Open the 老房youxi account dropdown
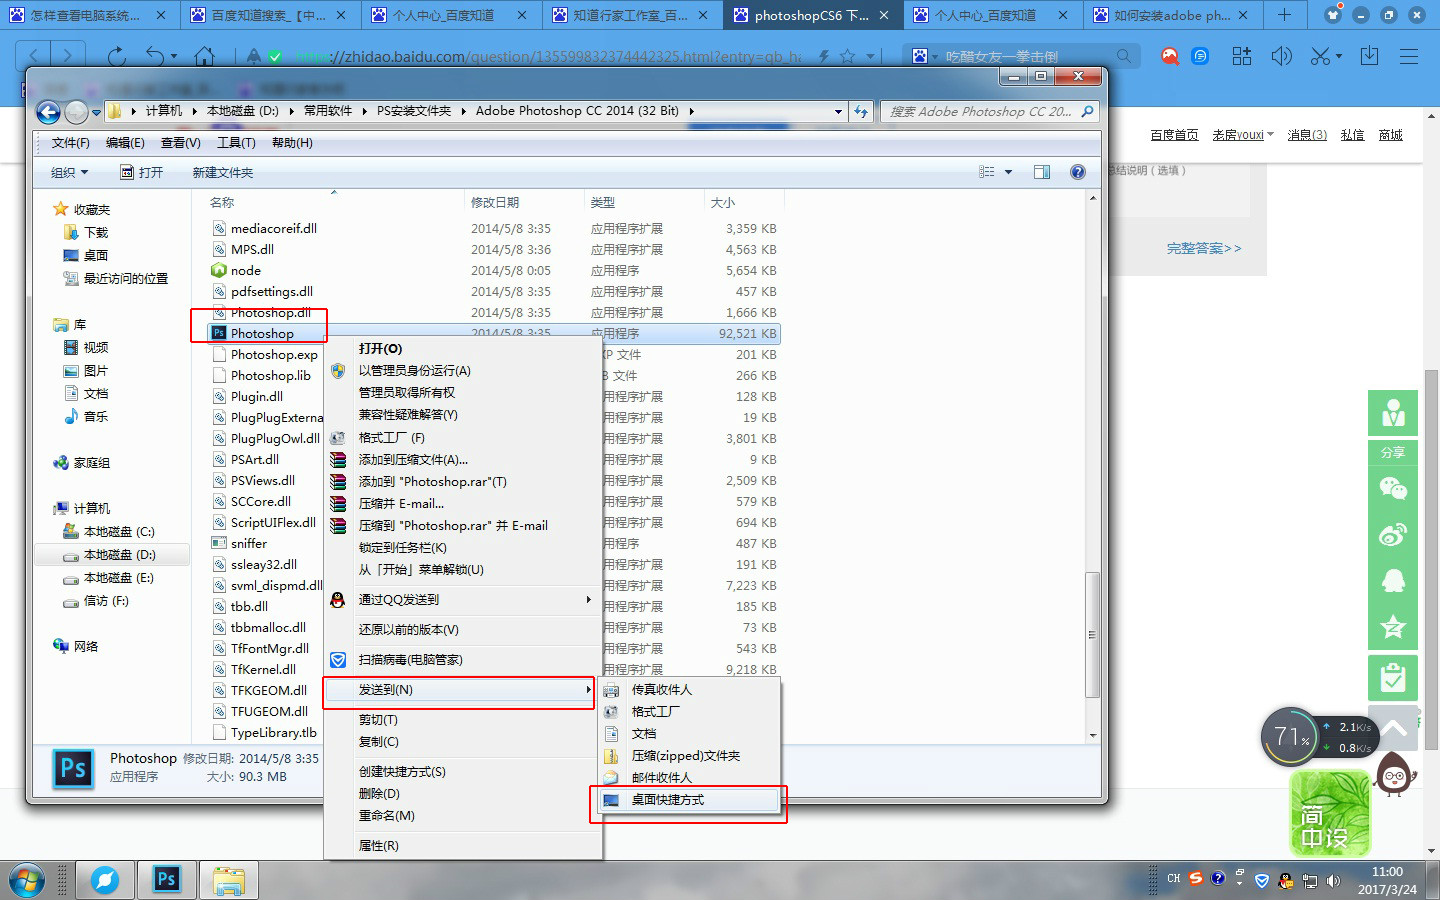 (x=1243, y=135)
